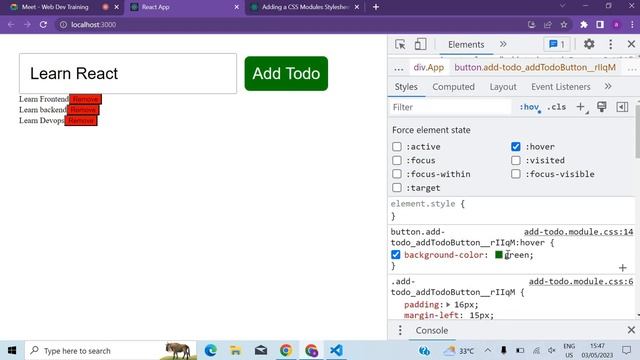Bookmark this page star icon

564,24
